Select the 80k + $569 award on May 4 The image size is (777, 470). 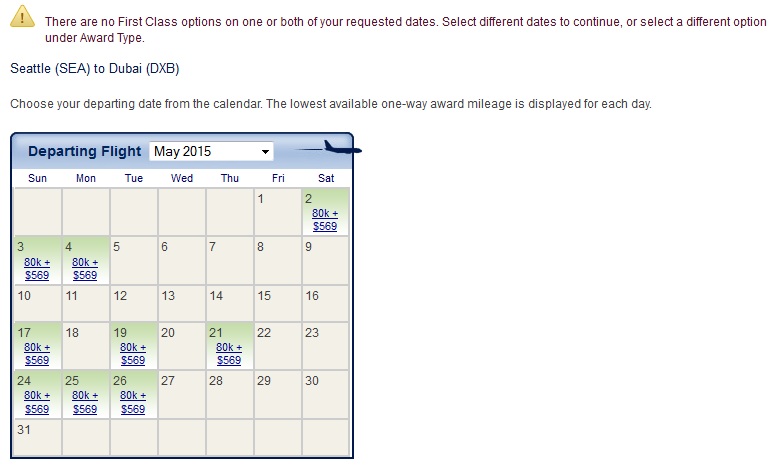85,268
